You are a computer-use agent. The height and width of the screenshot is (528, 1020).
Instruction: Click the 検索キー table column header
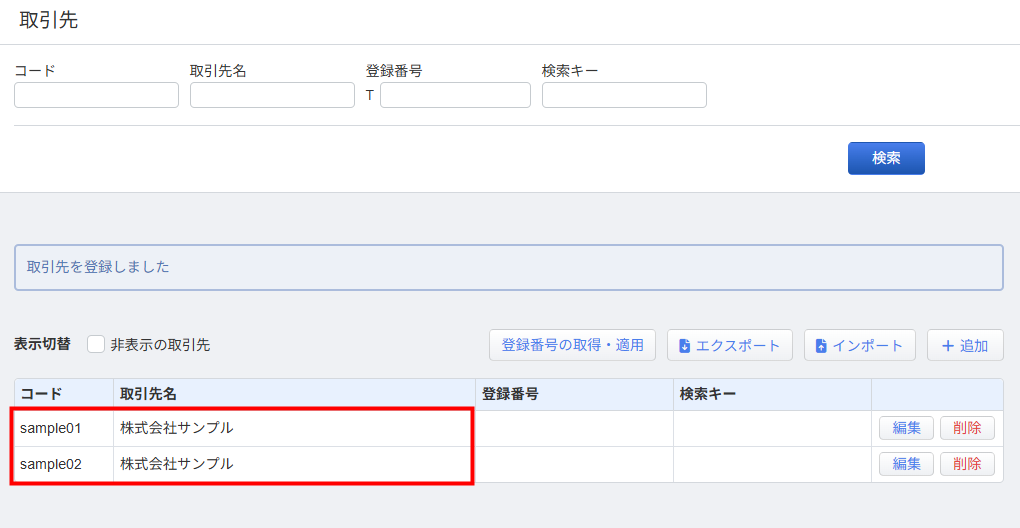(707, 394)
